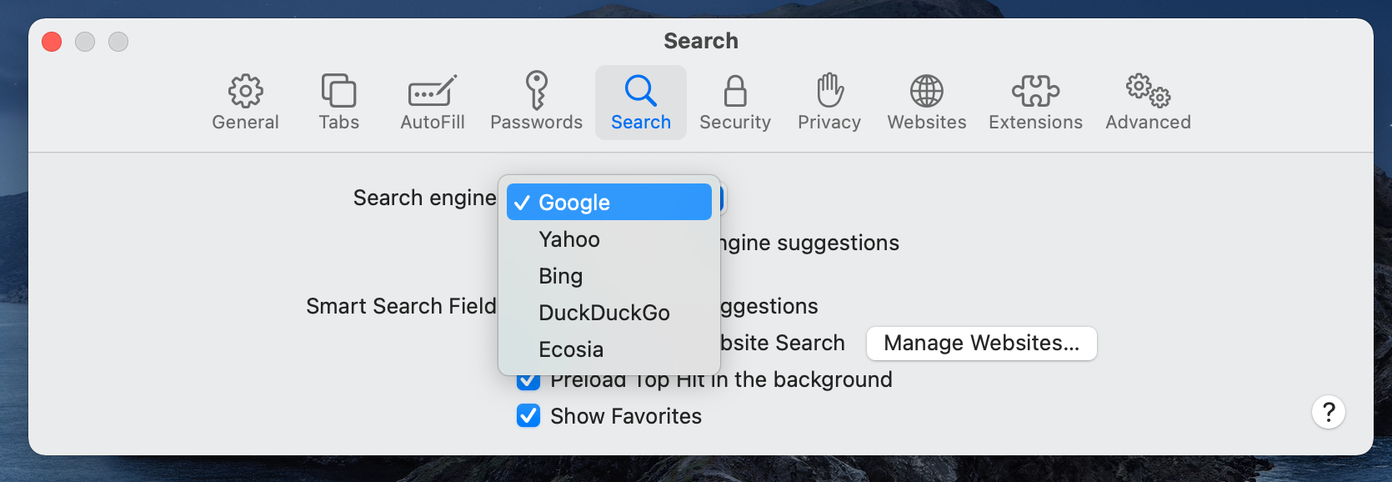The width and height of the screenshot is (1392, 482).
Task: Toggle Preload Top Hit in the background
Action: point(528,381)
